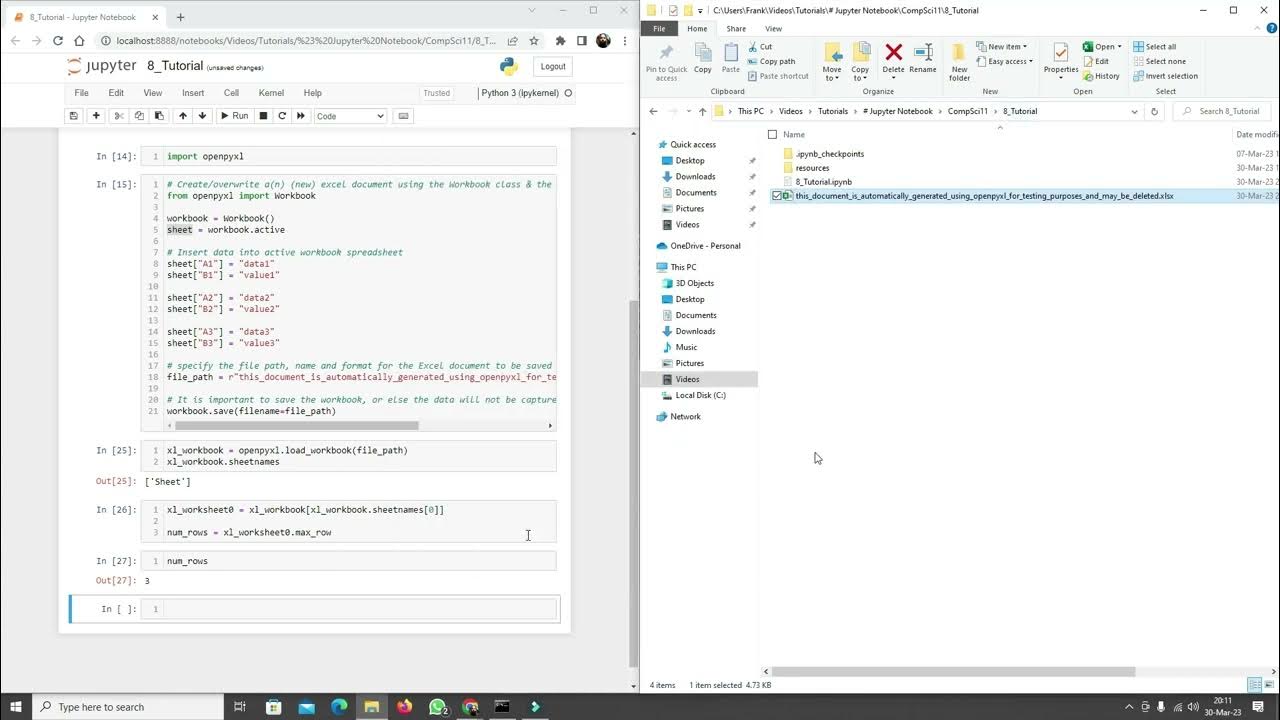Collapse the Explorer ribbon chevron
The width and height of the screenshot is (1280, 720).
[1258, 28]
